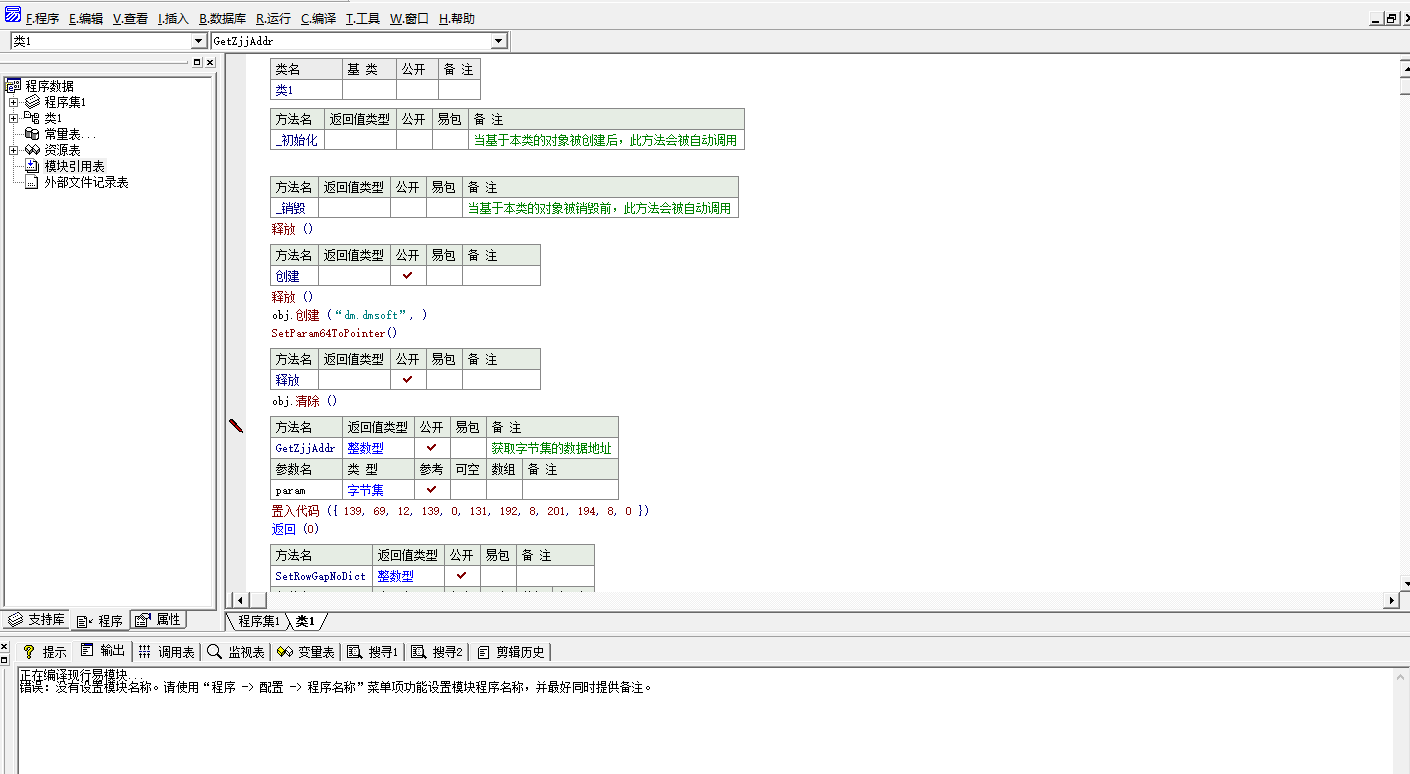Toggle 易包 cell for GetZjjAddr method
Screen dimensions: 1410x774
467,447
